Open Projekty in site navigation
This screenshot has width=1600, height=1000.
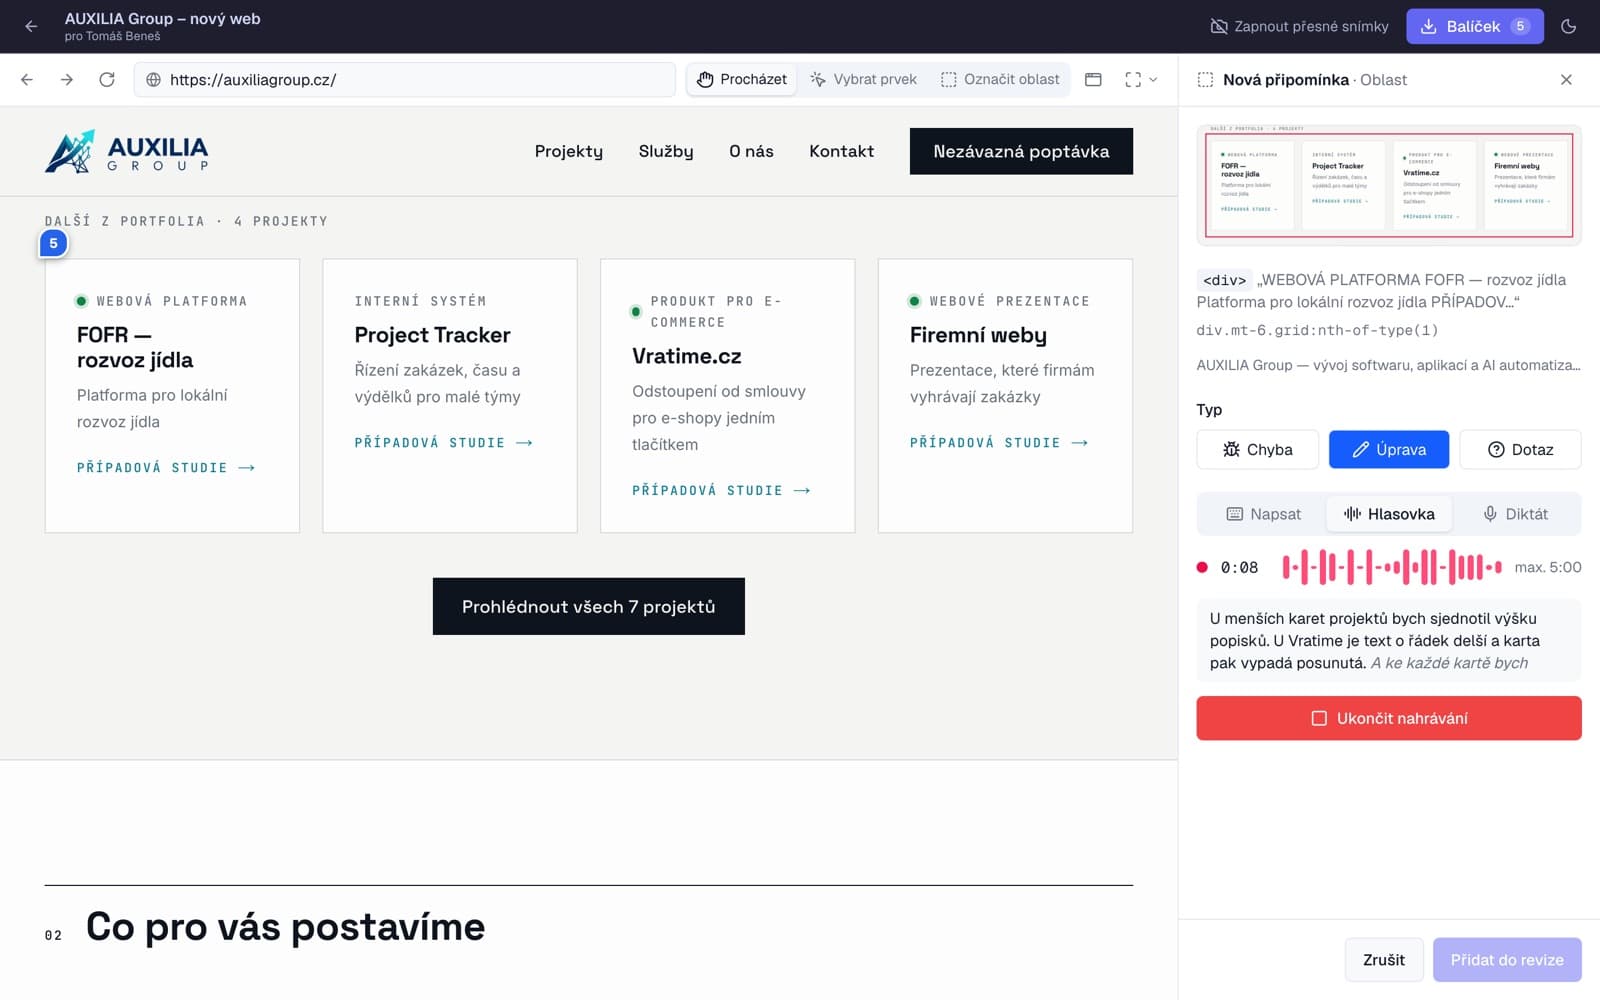click(569, 152)
